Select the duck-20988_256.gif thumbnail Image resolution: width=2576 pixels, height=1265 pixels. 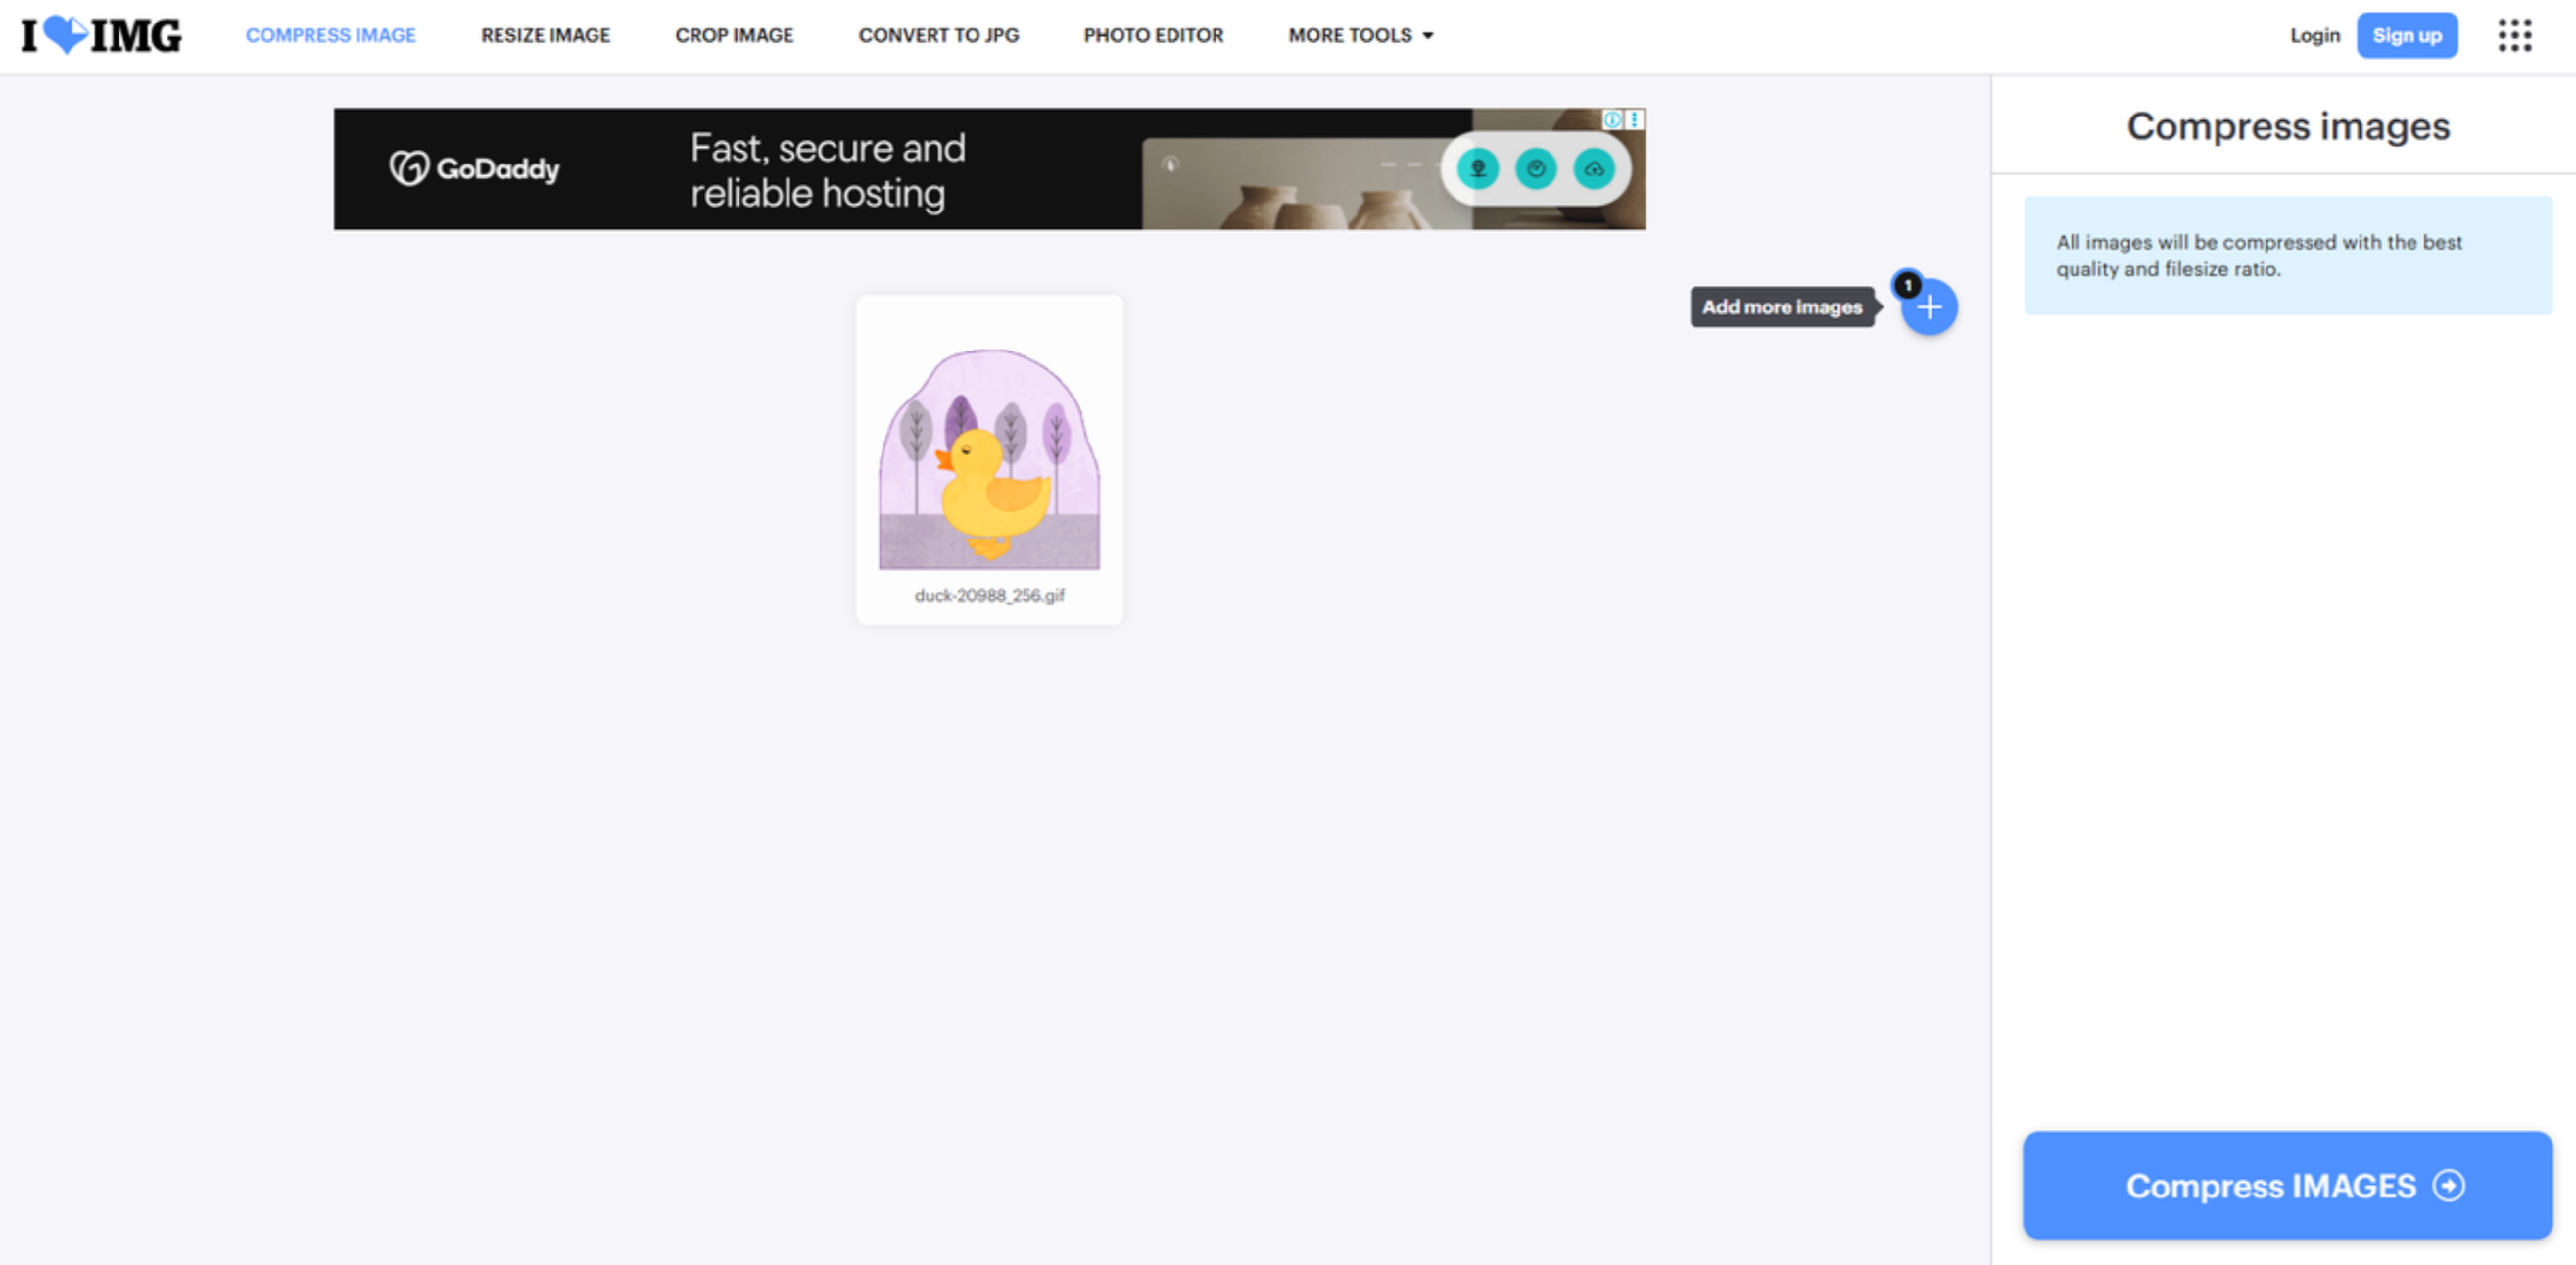coord(990,460)
